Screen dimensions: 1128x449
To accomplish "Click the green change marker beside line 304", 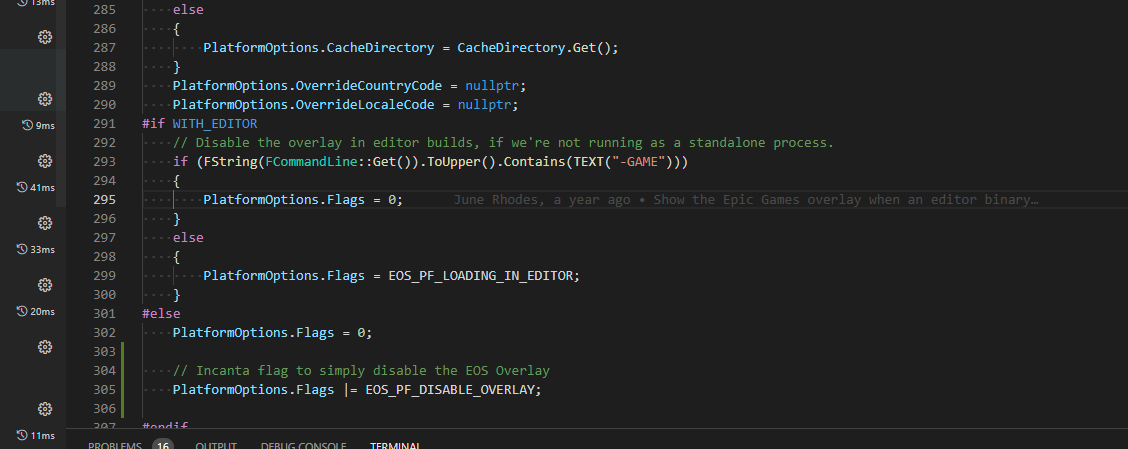I will (x=124, y=371).
